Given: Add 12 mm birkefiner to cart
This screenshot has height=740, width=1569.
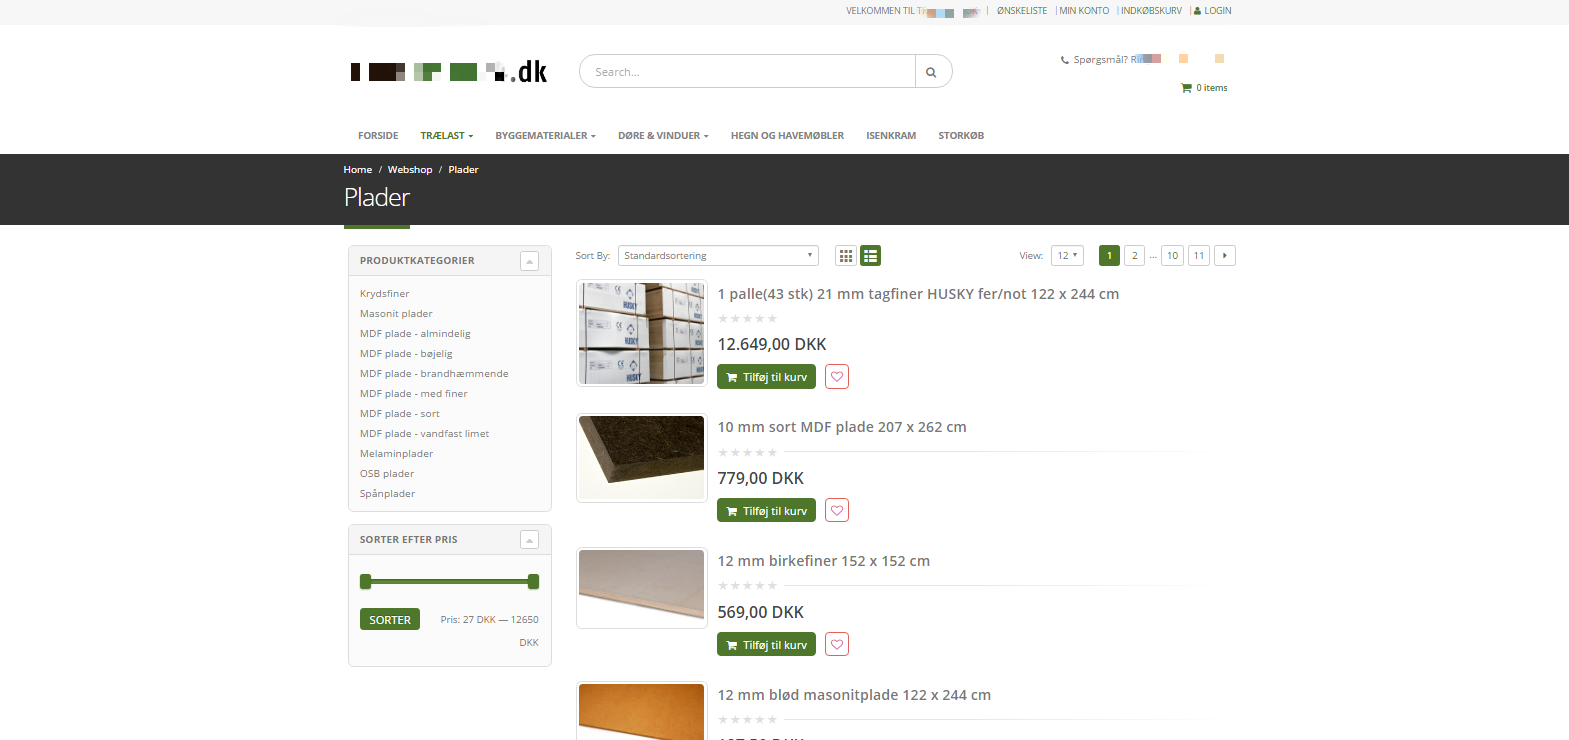Looking at the screenshot, I should click(x=766, y=645).
